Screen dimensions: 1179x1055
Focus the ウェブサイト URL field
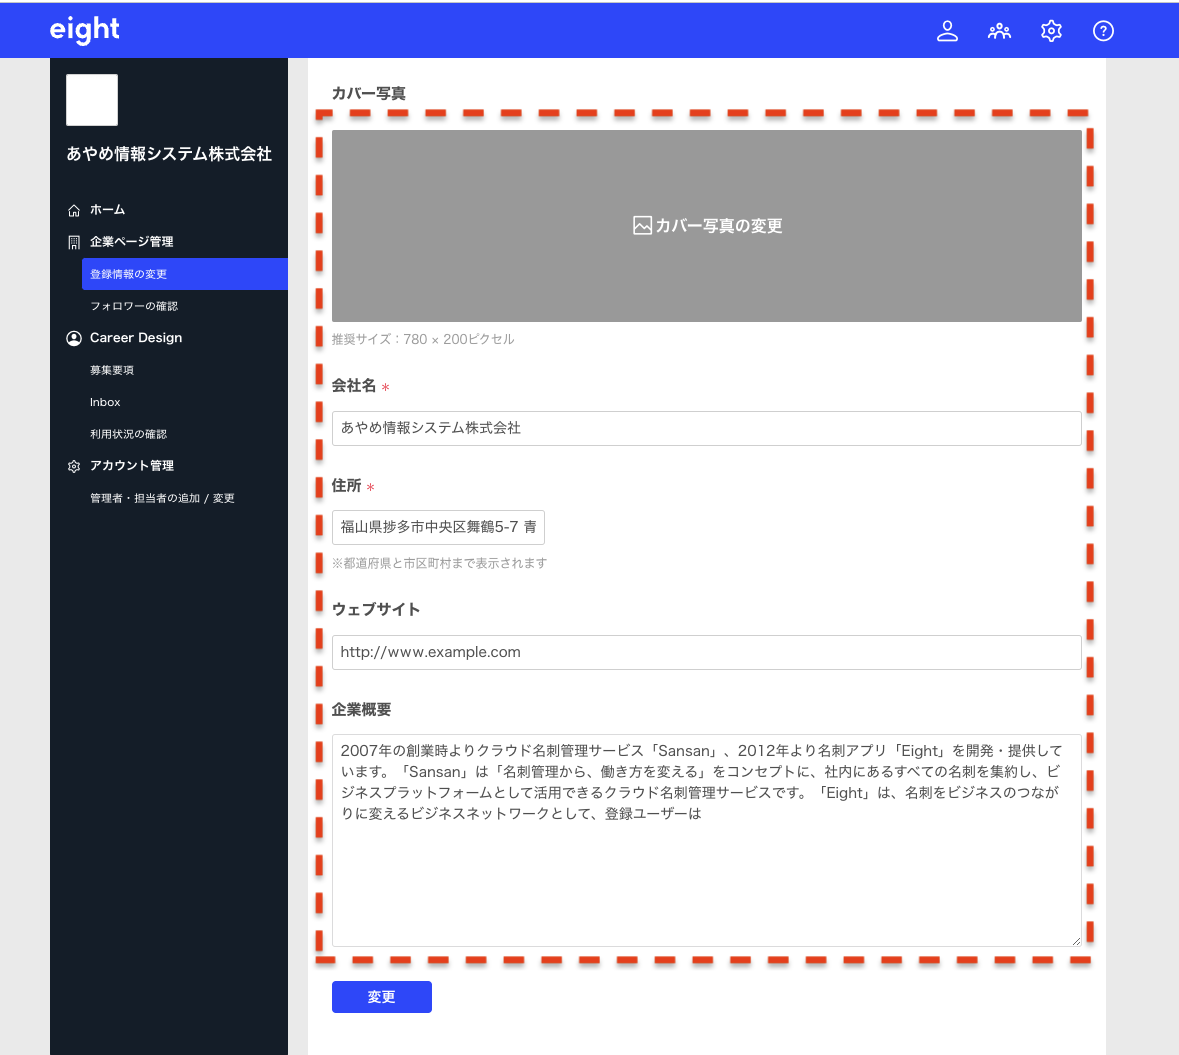(706, 652)
